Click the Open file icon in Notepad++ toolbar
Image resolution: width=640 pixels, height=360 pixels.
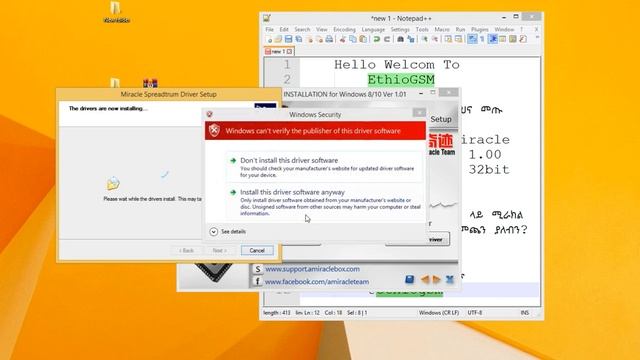(x=278, y=39)
